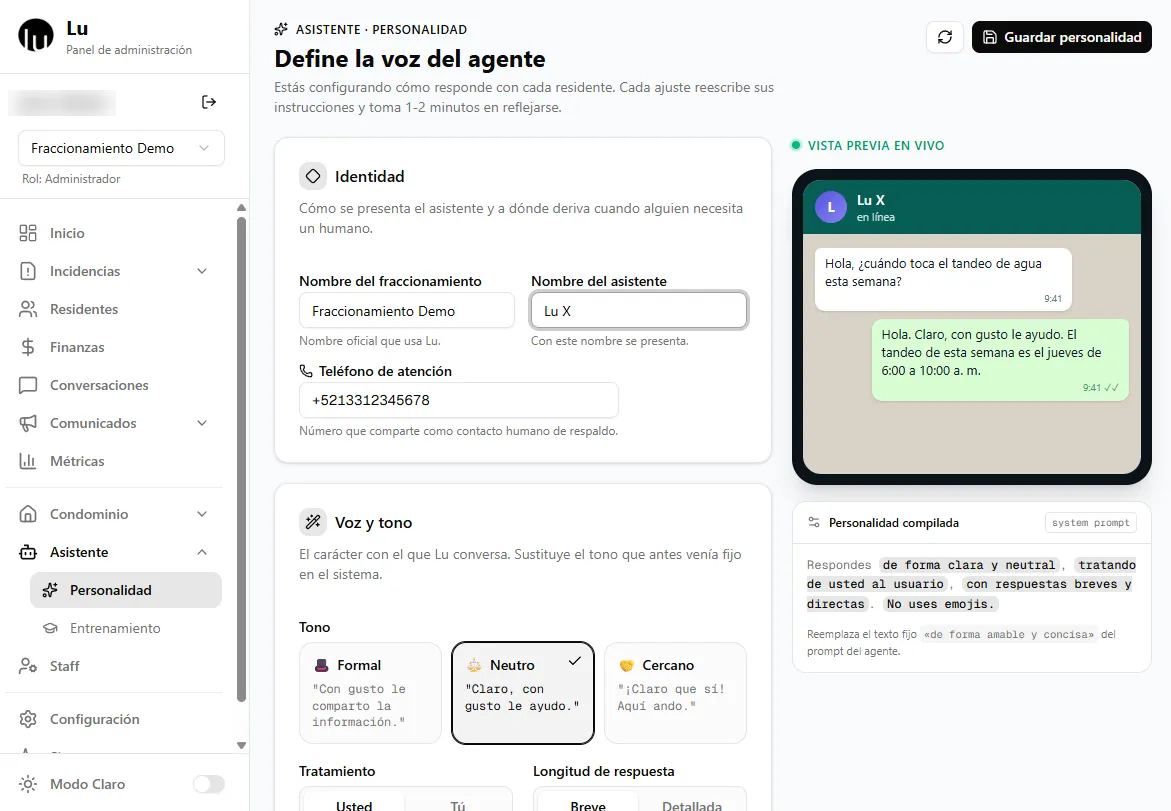Expand the Comunicados submenu chevron
Image resolution: width=1171 pixels, height=811 pixels.
pos(202,423)
